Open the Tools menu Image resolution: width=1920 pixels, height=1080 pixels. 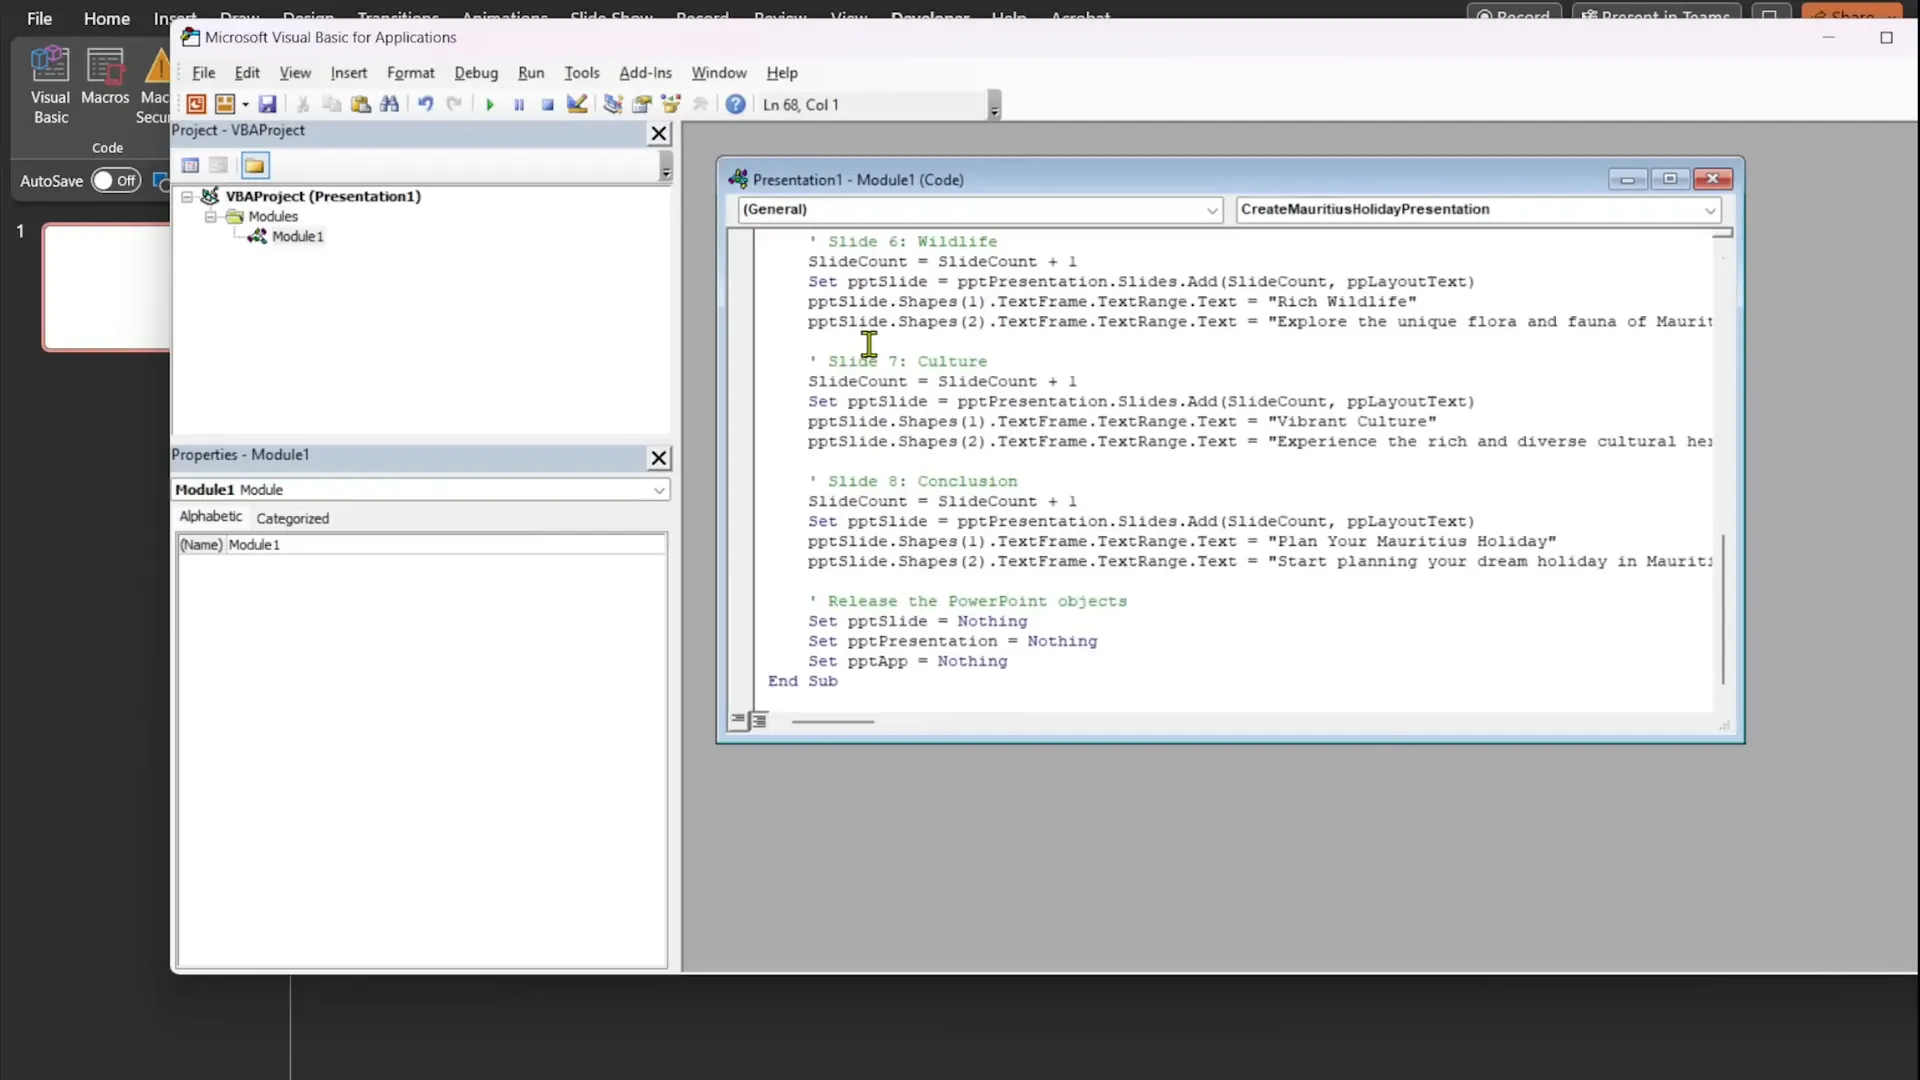pyautogui.click(x=581, y=73)
